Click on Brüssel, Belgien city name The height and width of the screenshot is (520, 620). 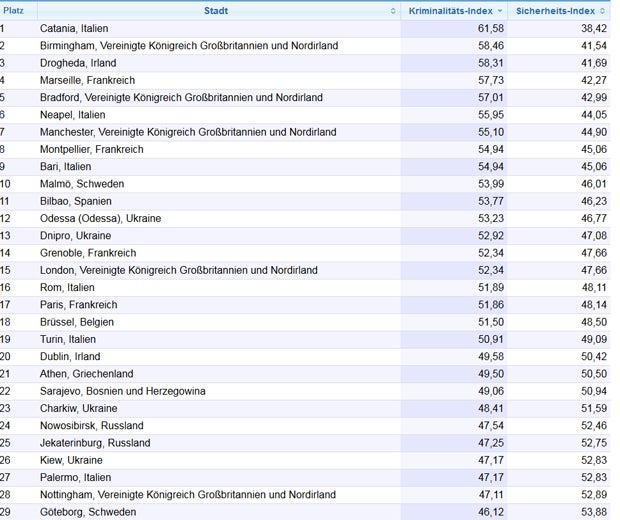click(77, 322)
